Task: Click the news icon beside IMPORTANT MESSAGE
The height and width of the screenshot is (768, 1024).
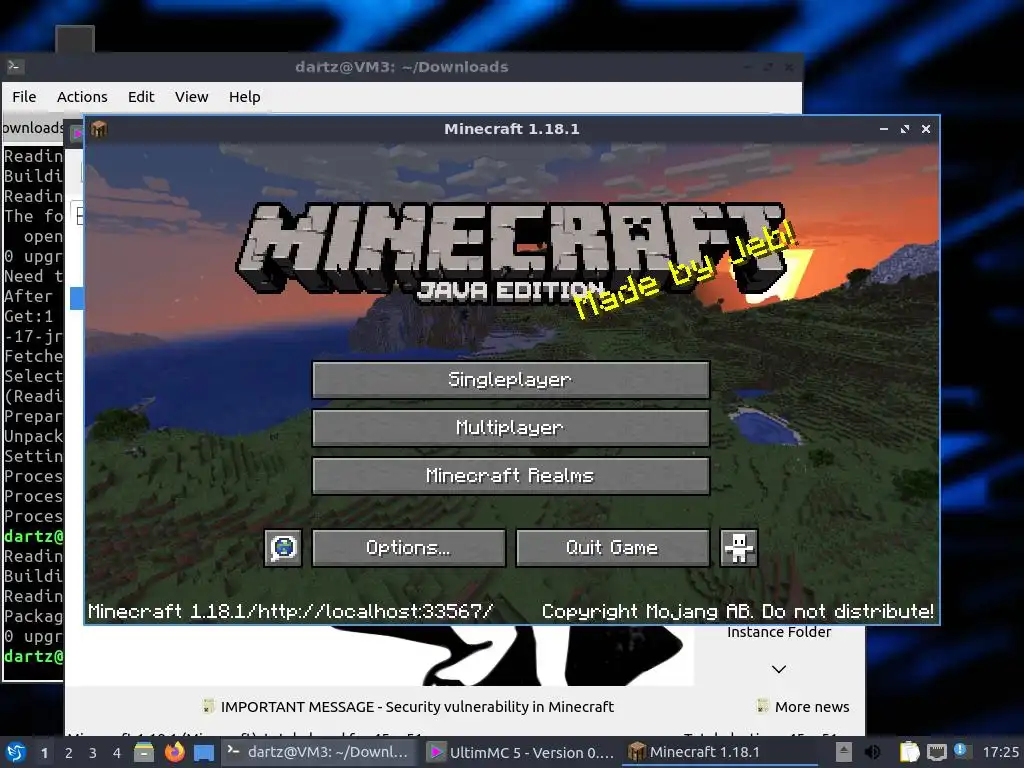Action: click(x=209, y=706)
